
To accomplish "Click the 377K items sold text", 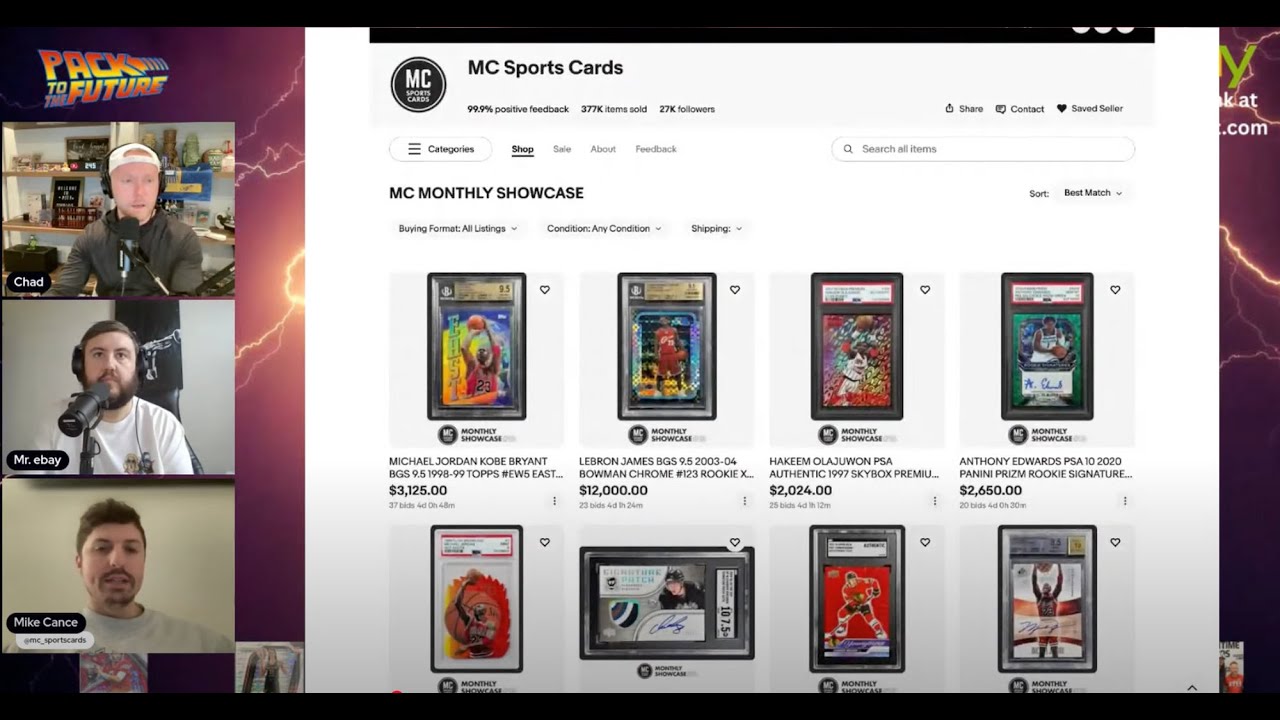I will 614,109.
